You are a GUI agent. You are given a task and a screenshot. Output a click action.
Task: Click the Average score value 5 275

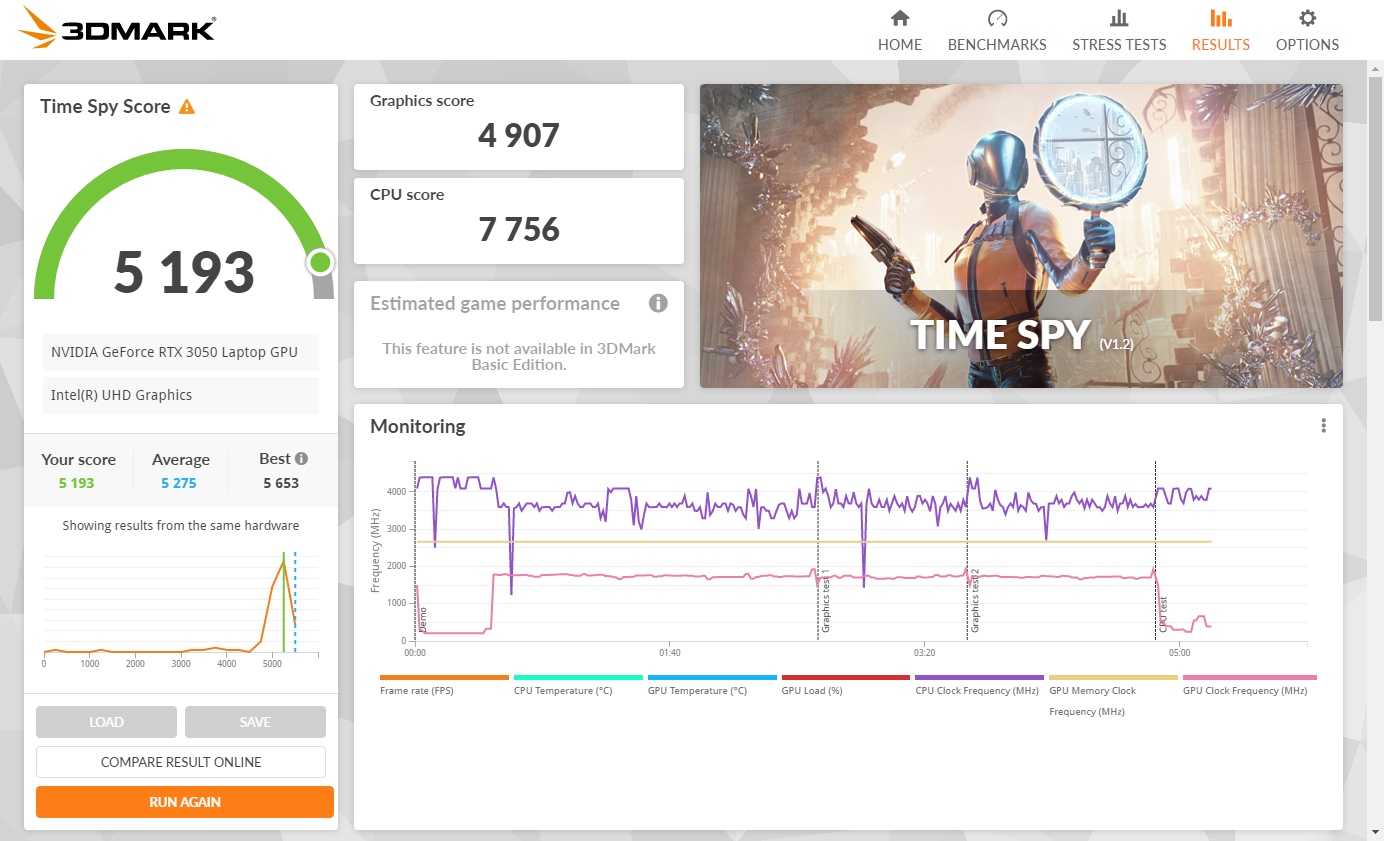coord(179,483)
